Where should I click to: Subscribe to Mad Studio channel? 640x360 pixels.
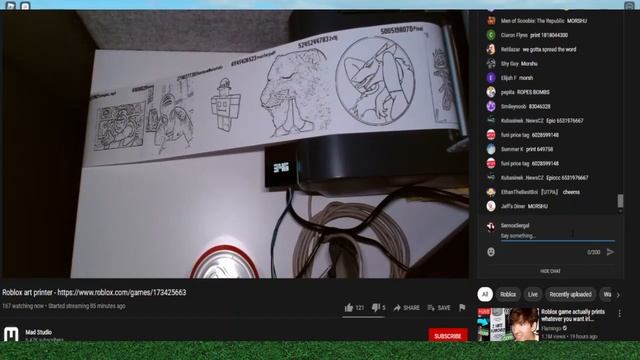[x=448, y=336]
